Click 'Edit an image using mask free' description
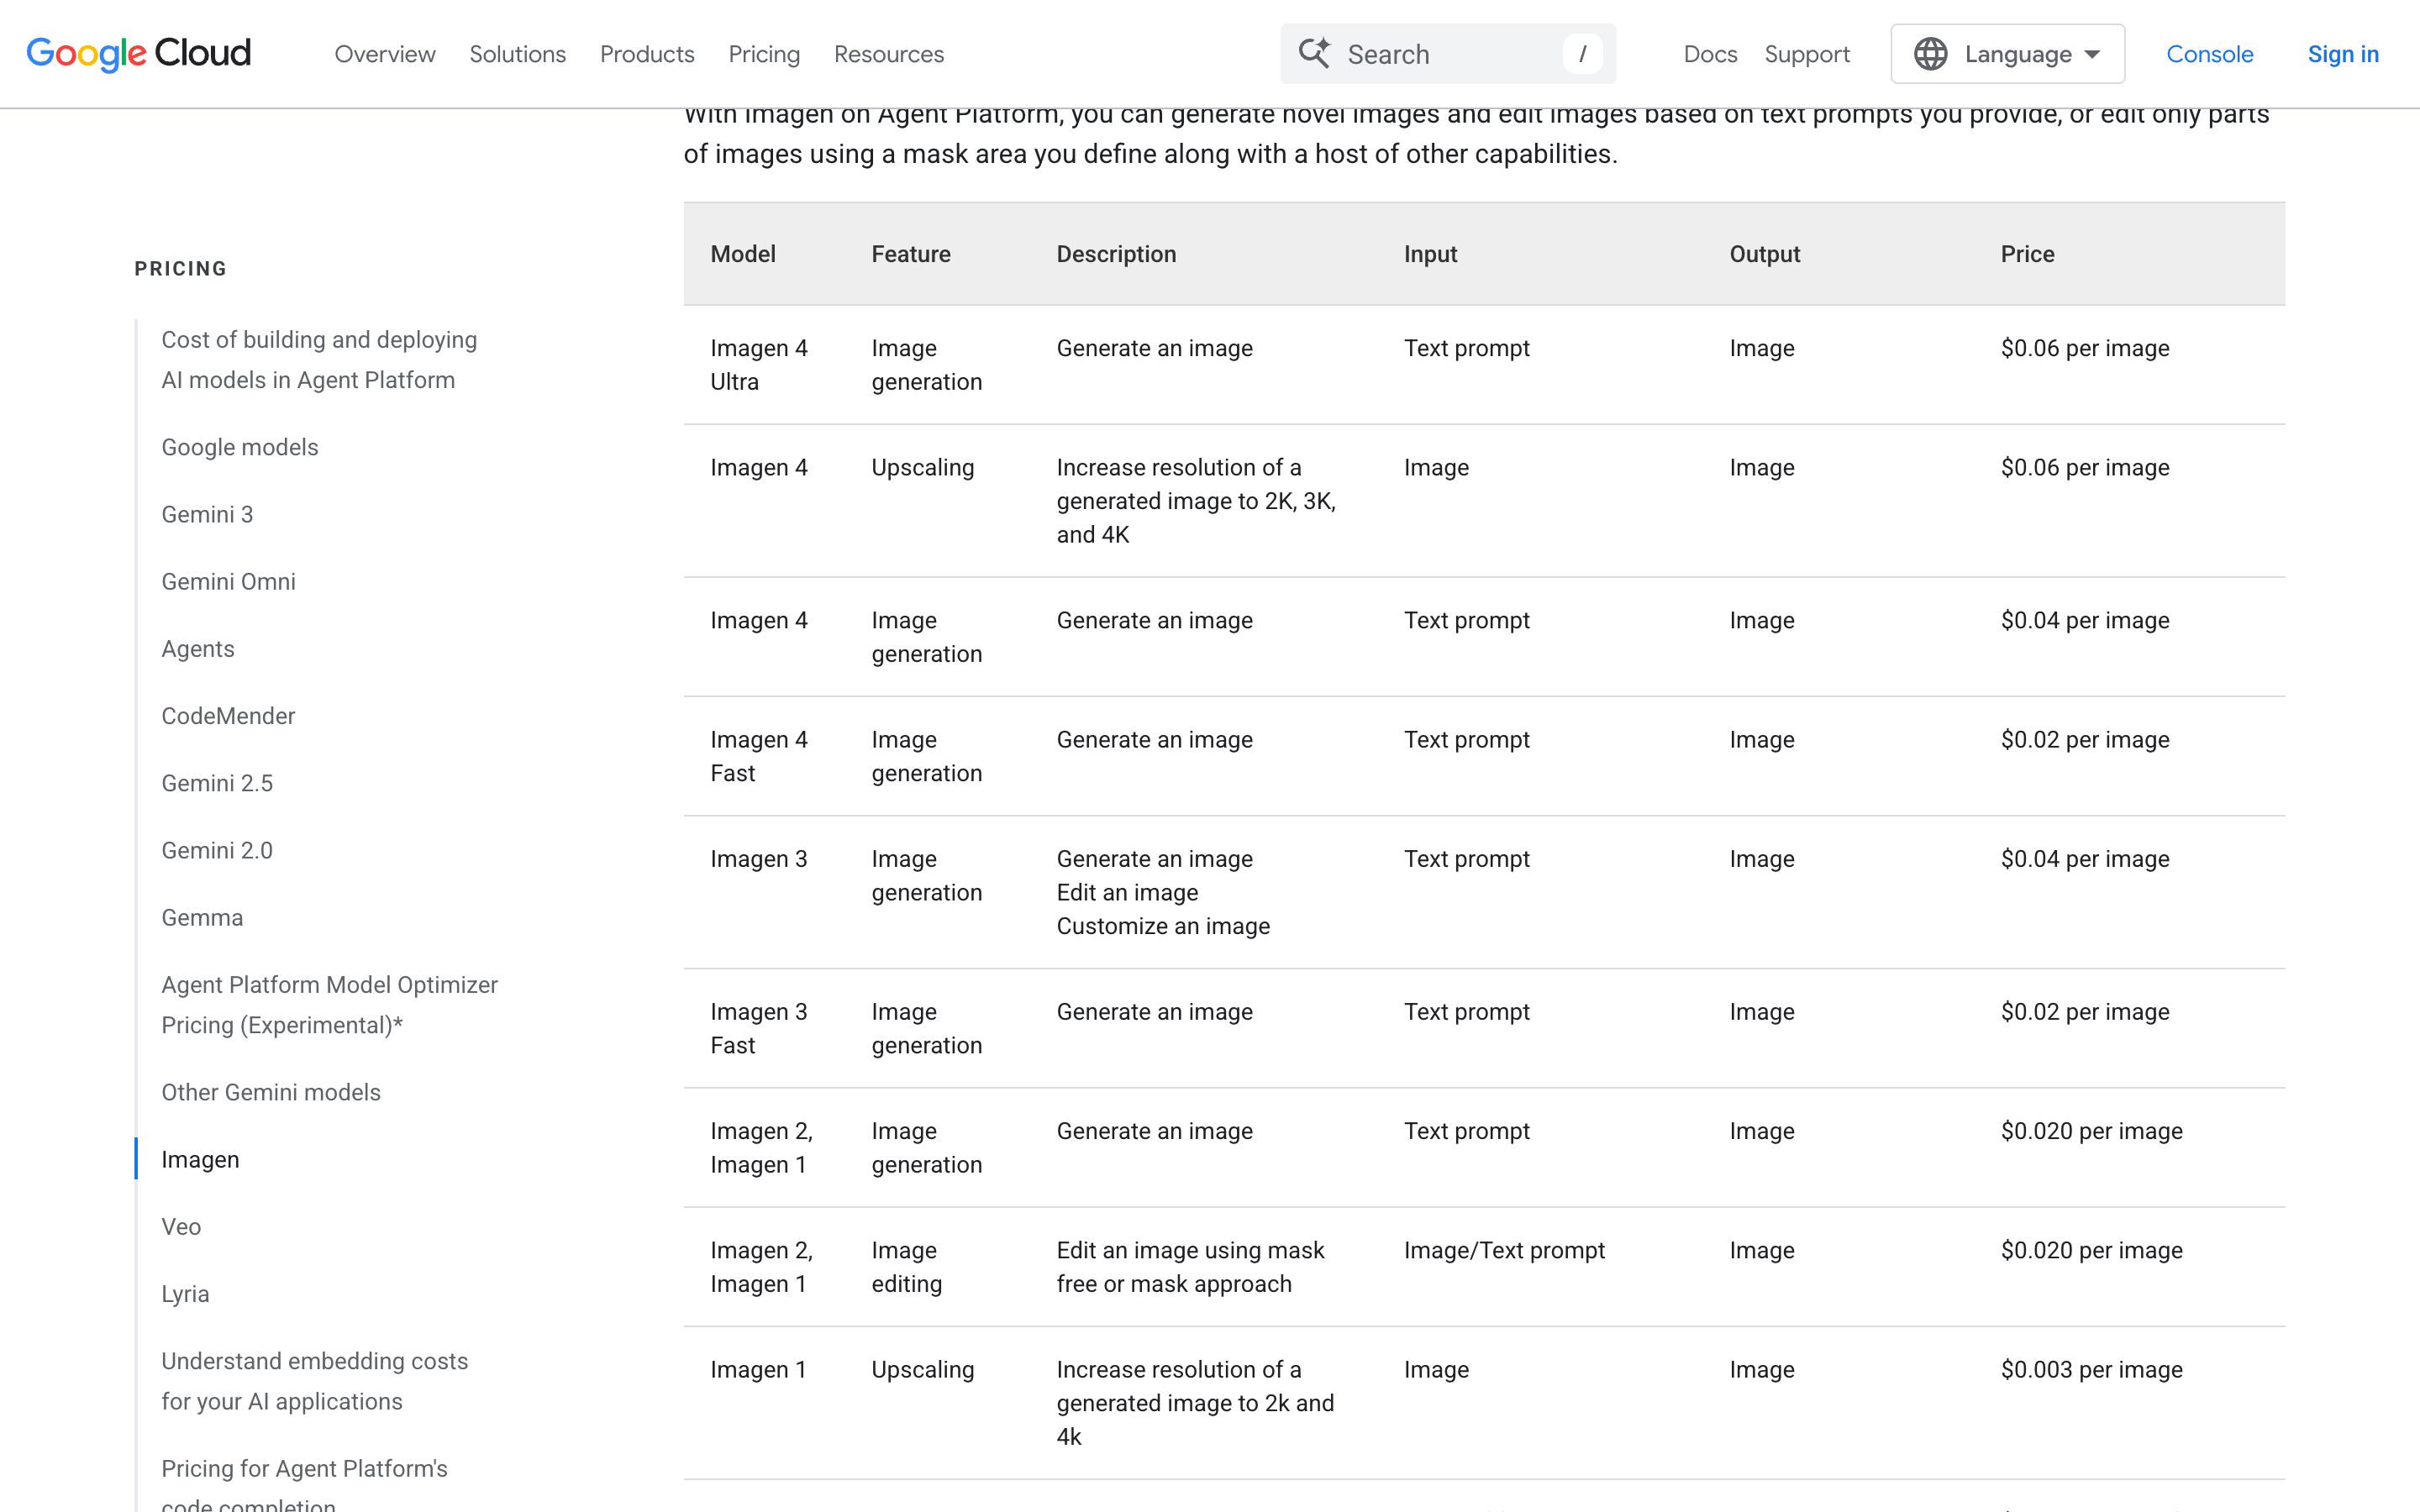The image size is (2420, 1512). pyautogui.click(x=1190, y=1267)
